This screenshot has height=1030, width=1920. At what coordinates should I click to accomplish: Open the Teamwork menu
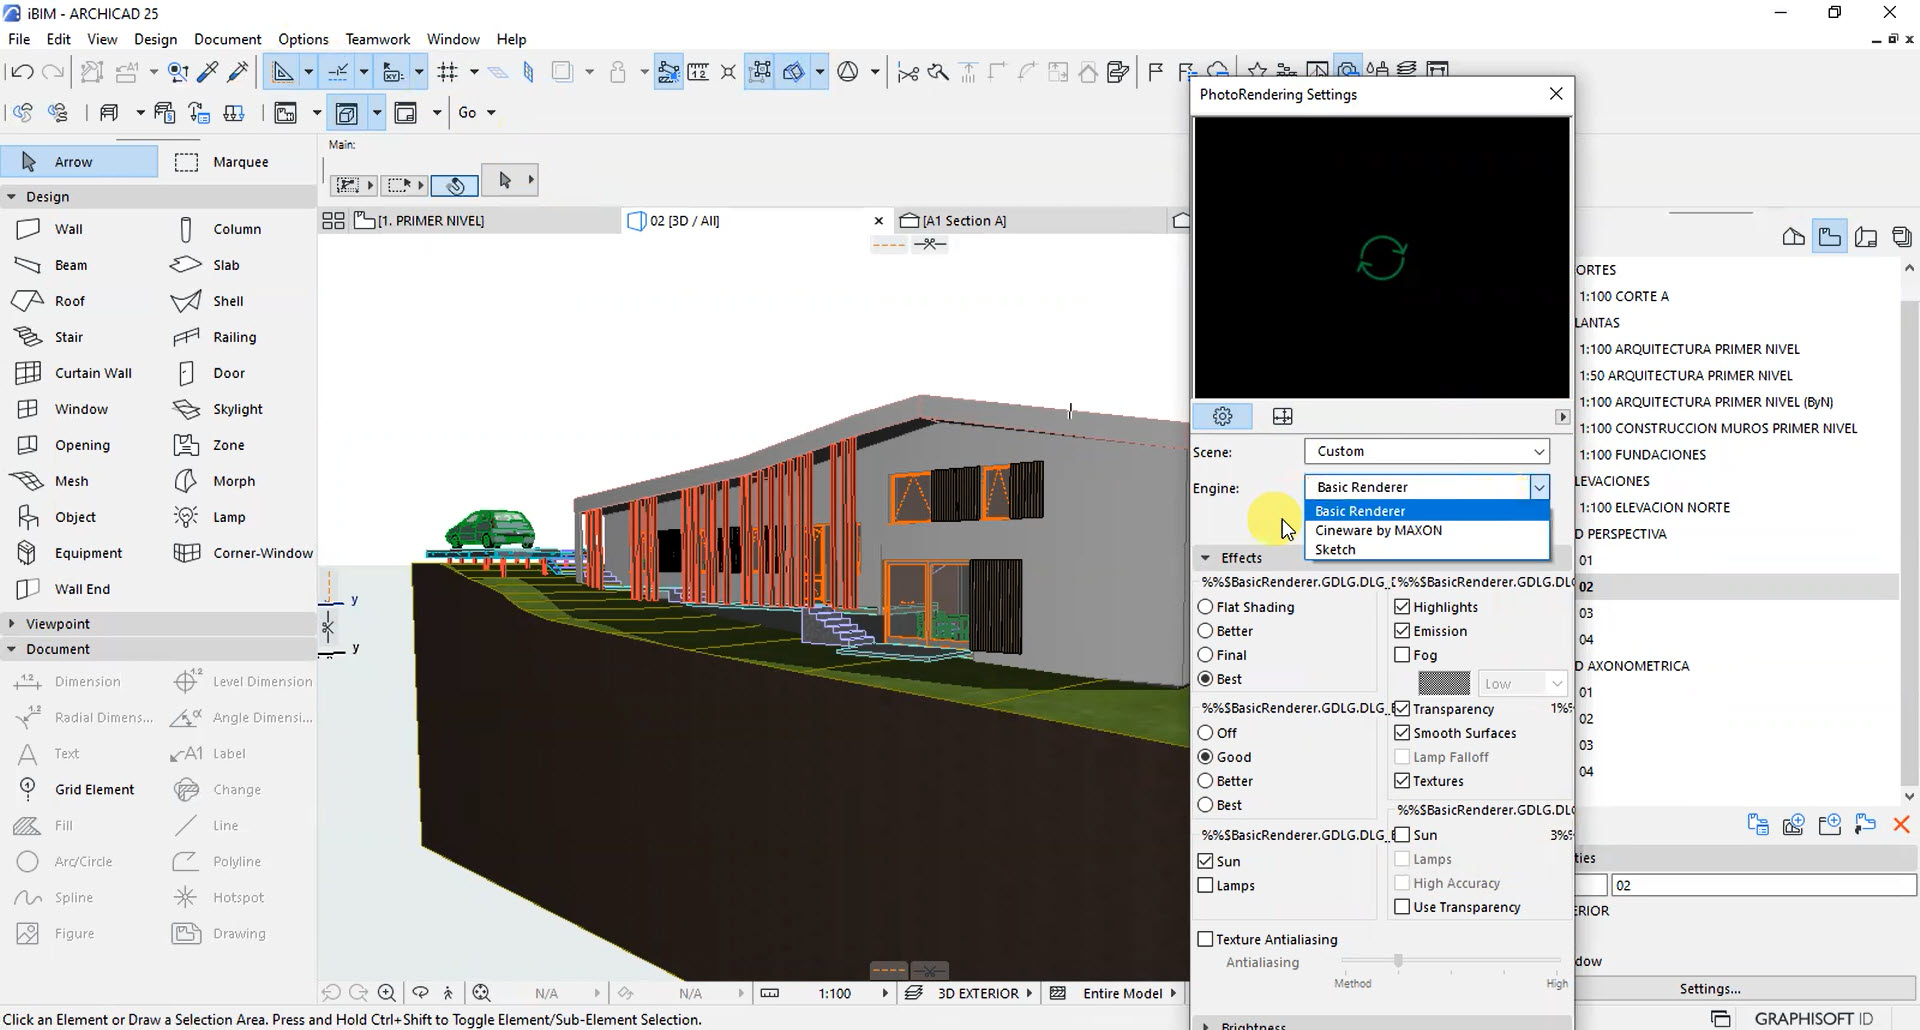377,39
